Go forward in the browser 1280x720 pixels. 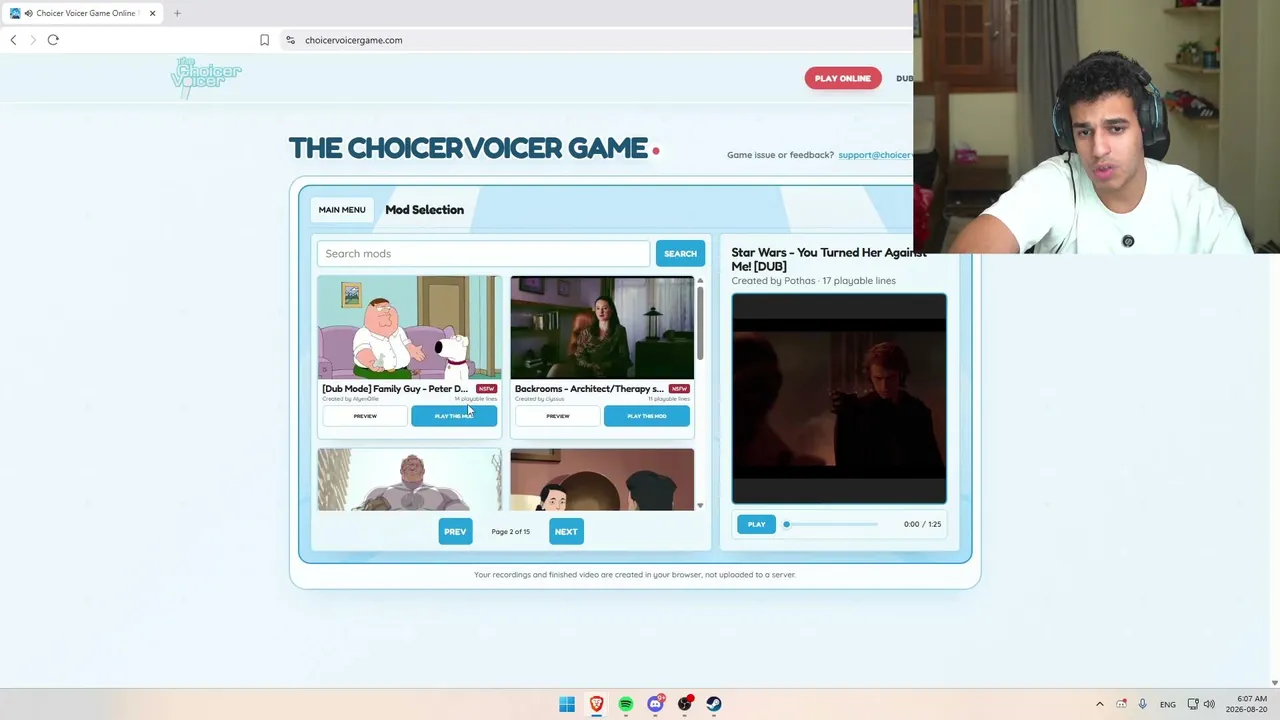[x=33, y=40]
